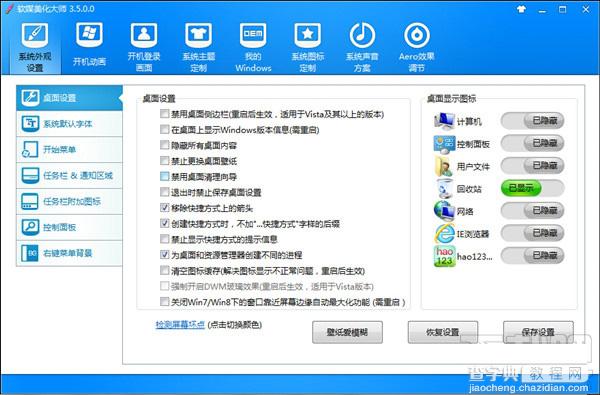Viewport: 600px width, 395px height.
Task: Click the 控制面板 icon image
Action: click(x=444, y=144)
